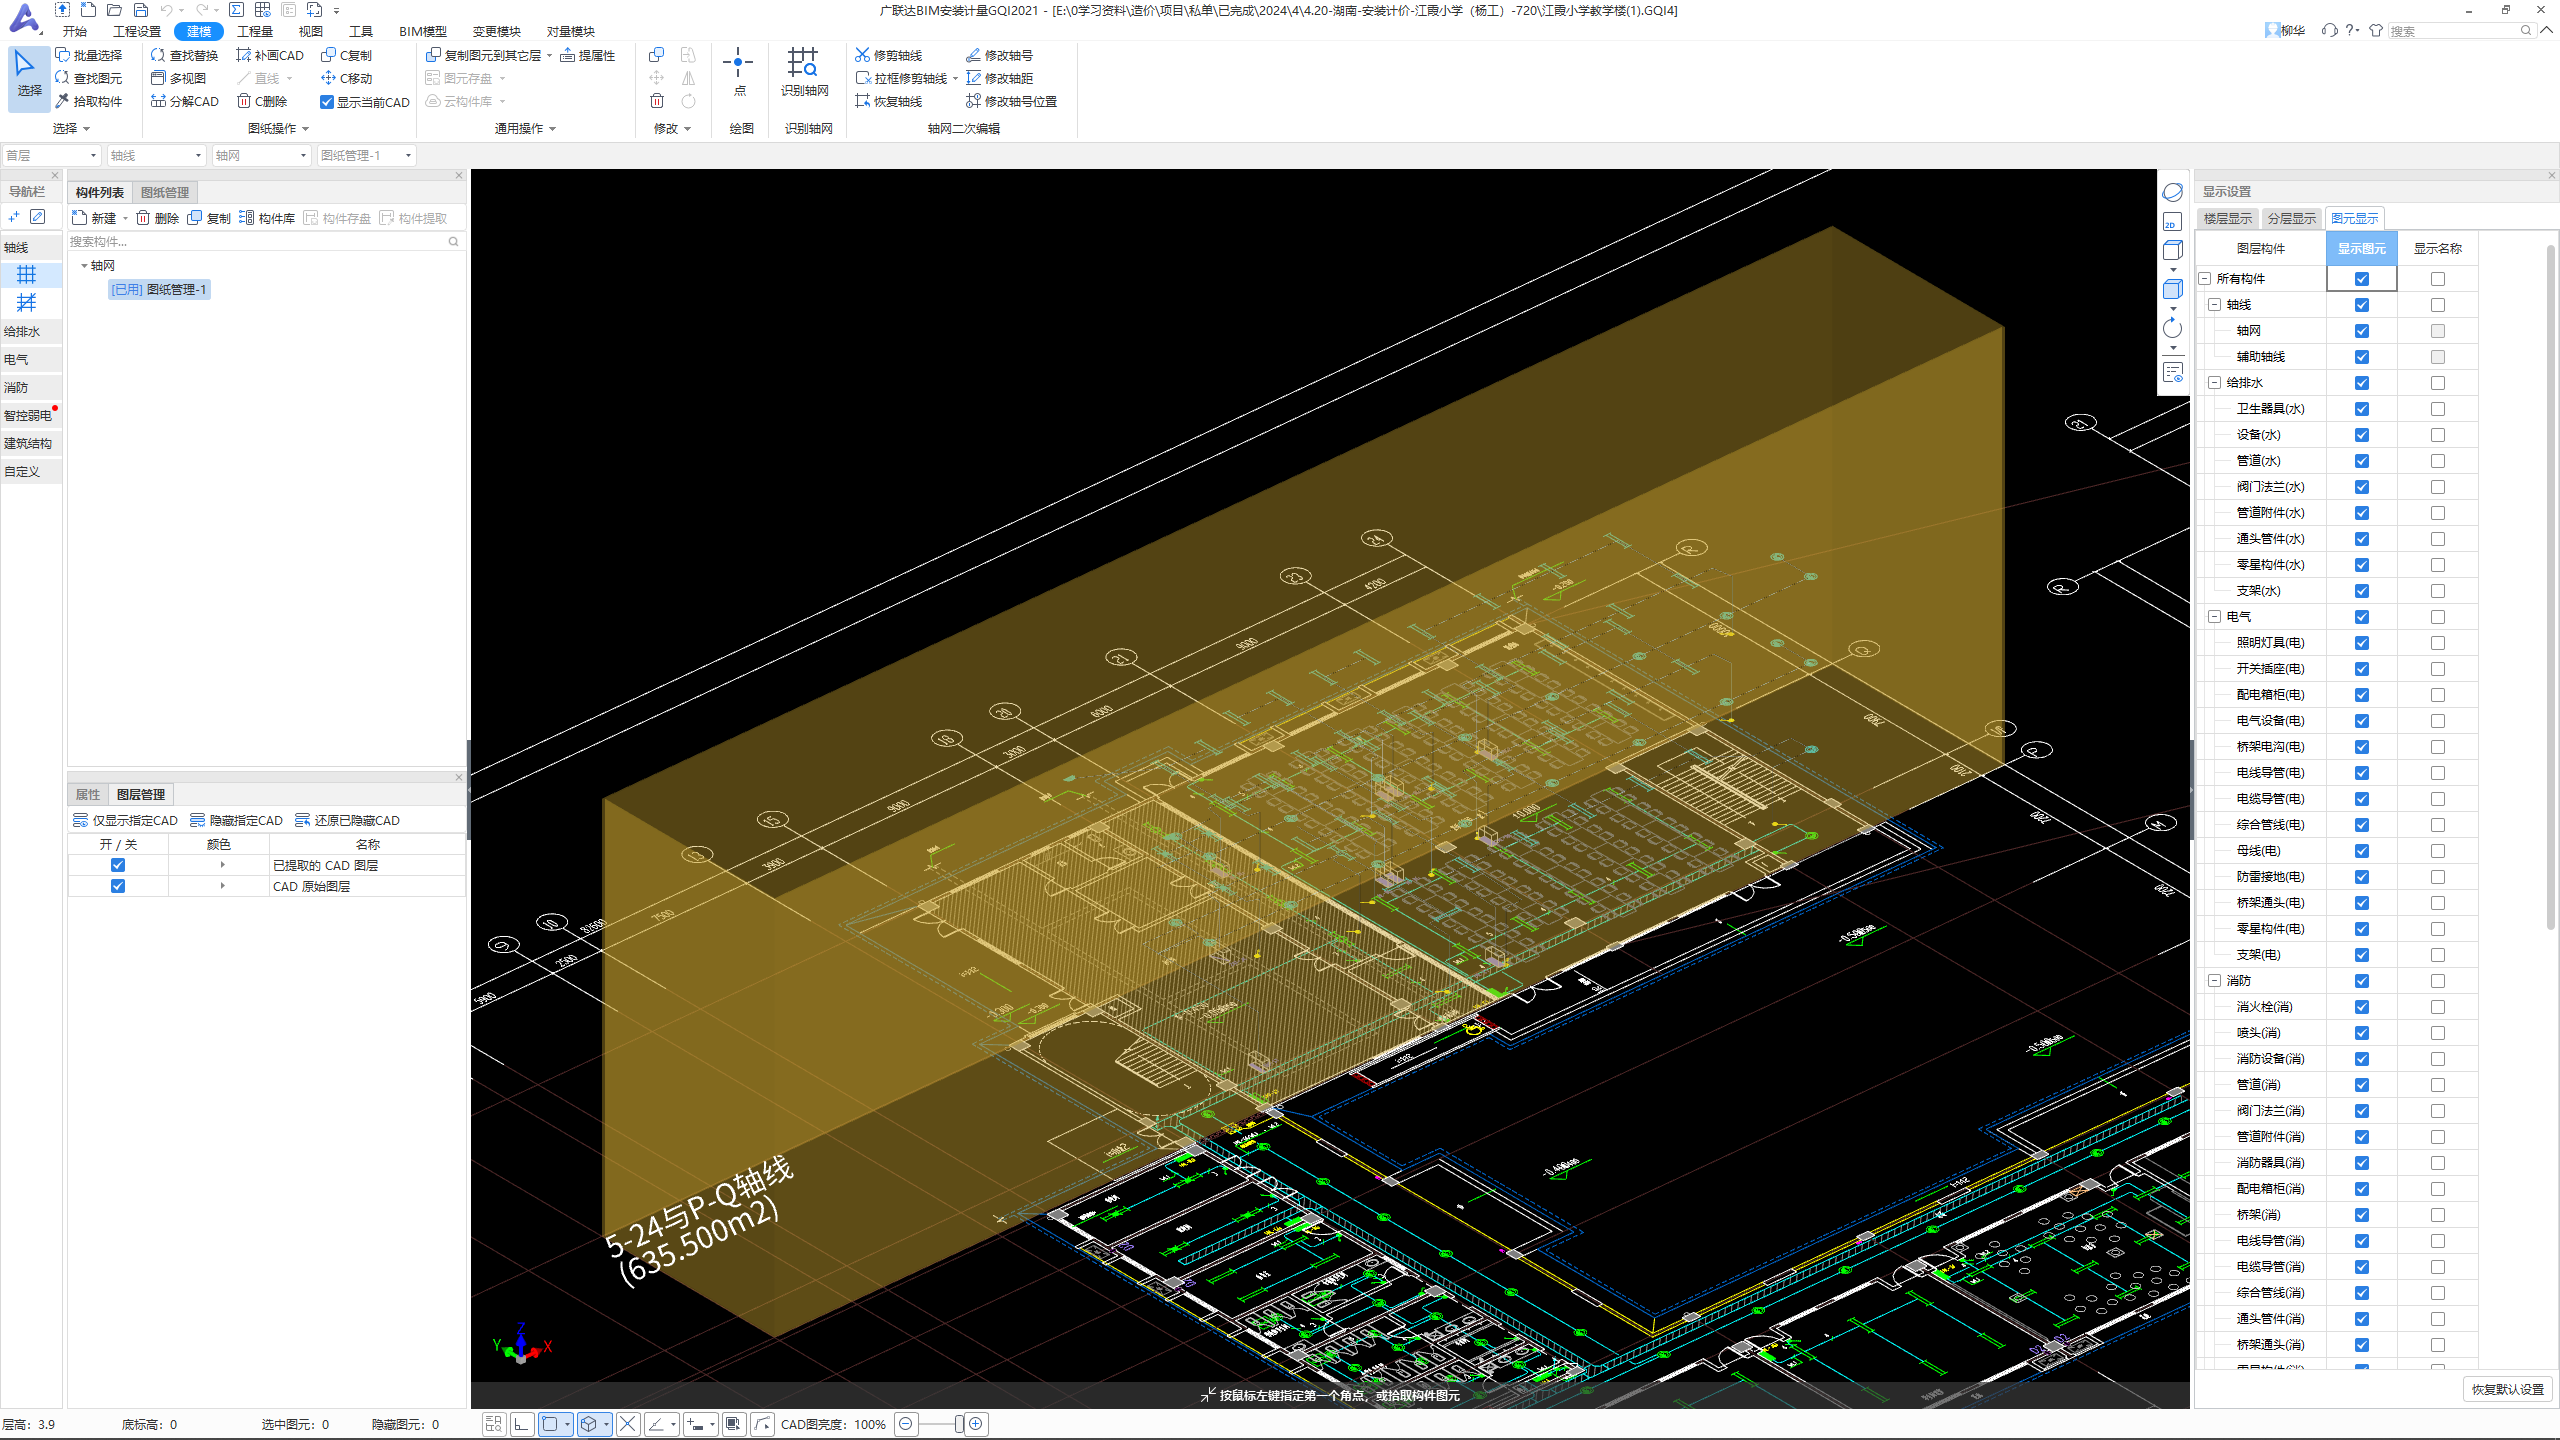Launch 识别轴网 recognize grid tool
This screenshot has height=1440, width=2560.
click(804, 72)
